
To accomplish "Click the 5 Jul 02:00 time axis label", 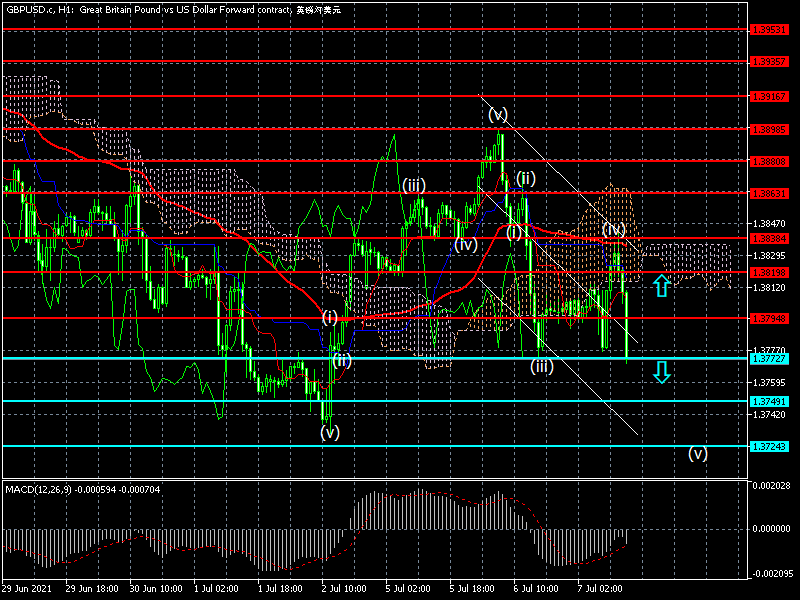I will pos(408,590).
